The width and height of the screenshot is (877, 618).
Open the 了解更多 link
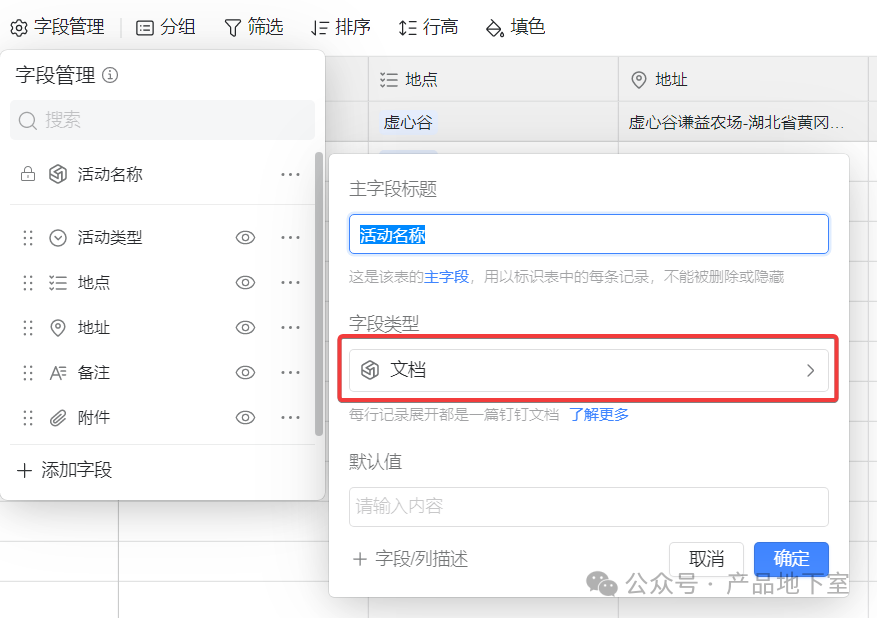click(x=599, y=414)
